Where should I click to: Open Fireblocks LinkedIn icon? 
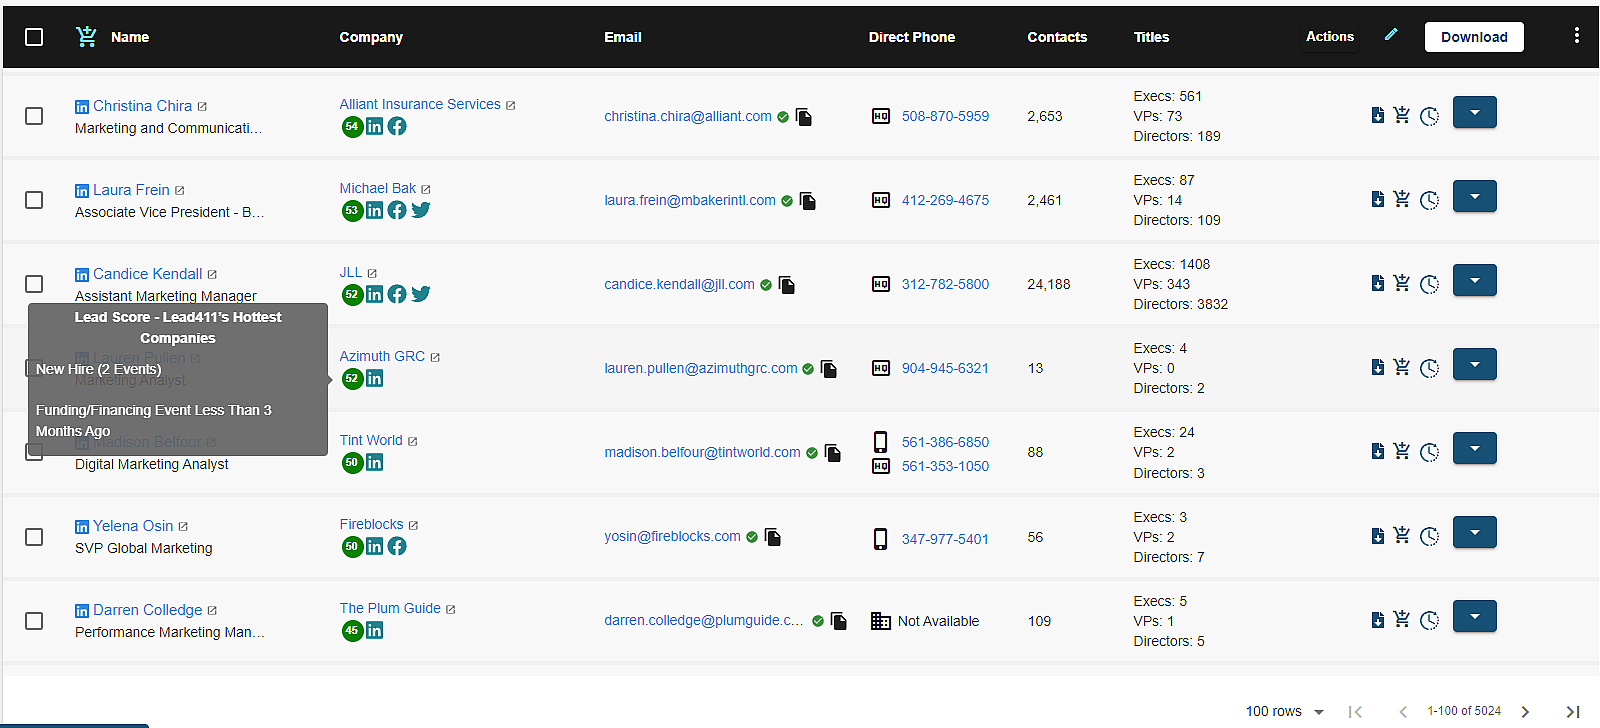coord(374,546)
